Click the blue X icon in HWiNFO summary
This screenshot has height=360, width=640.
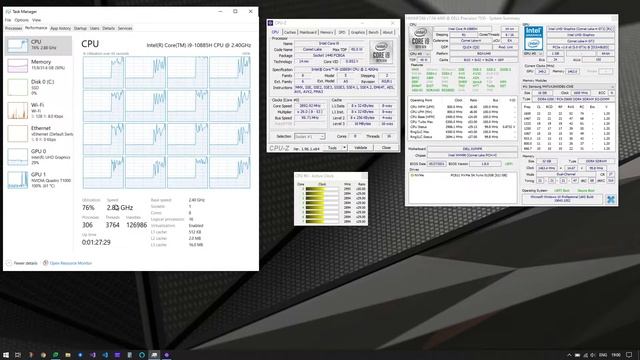[x=611, y=200]
